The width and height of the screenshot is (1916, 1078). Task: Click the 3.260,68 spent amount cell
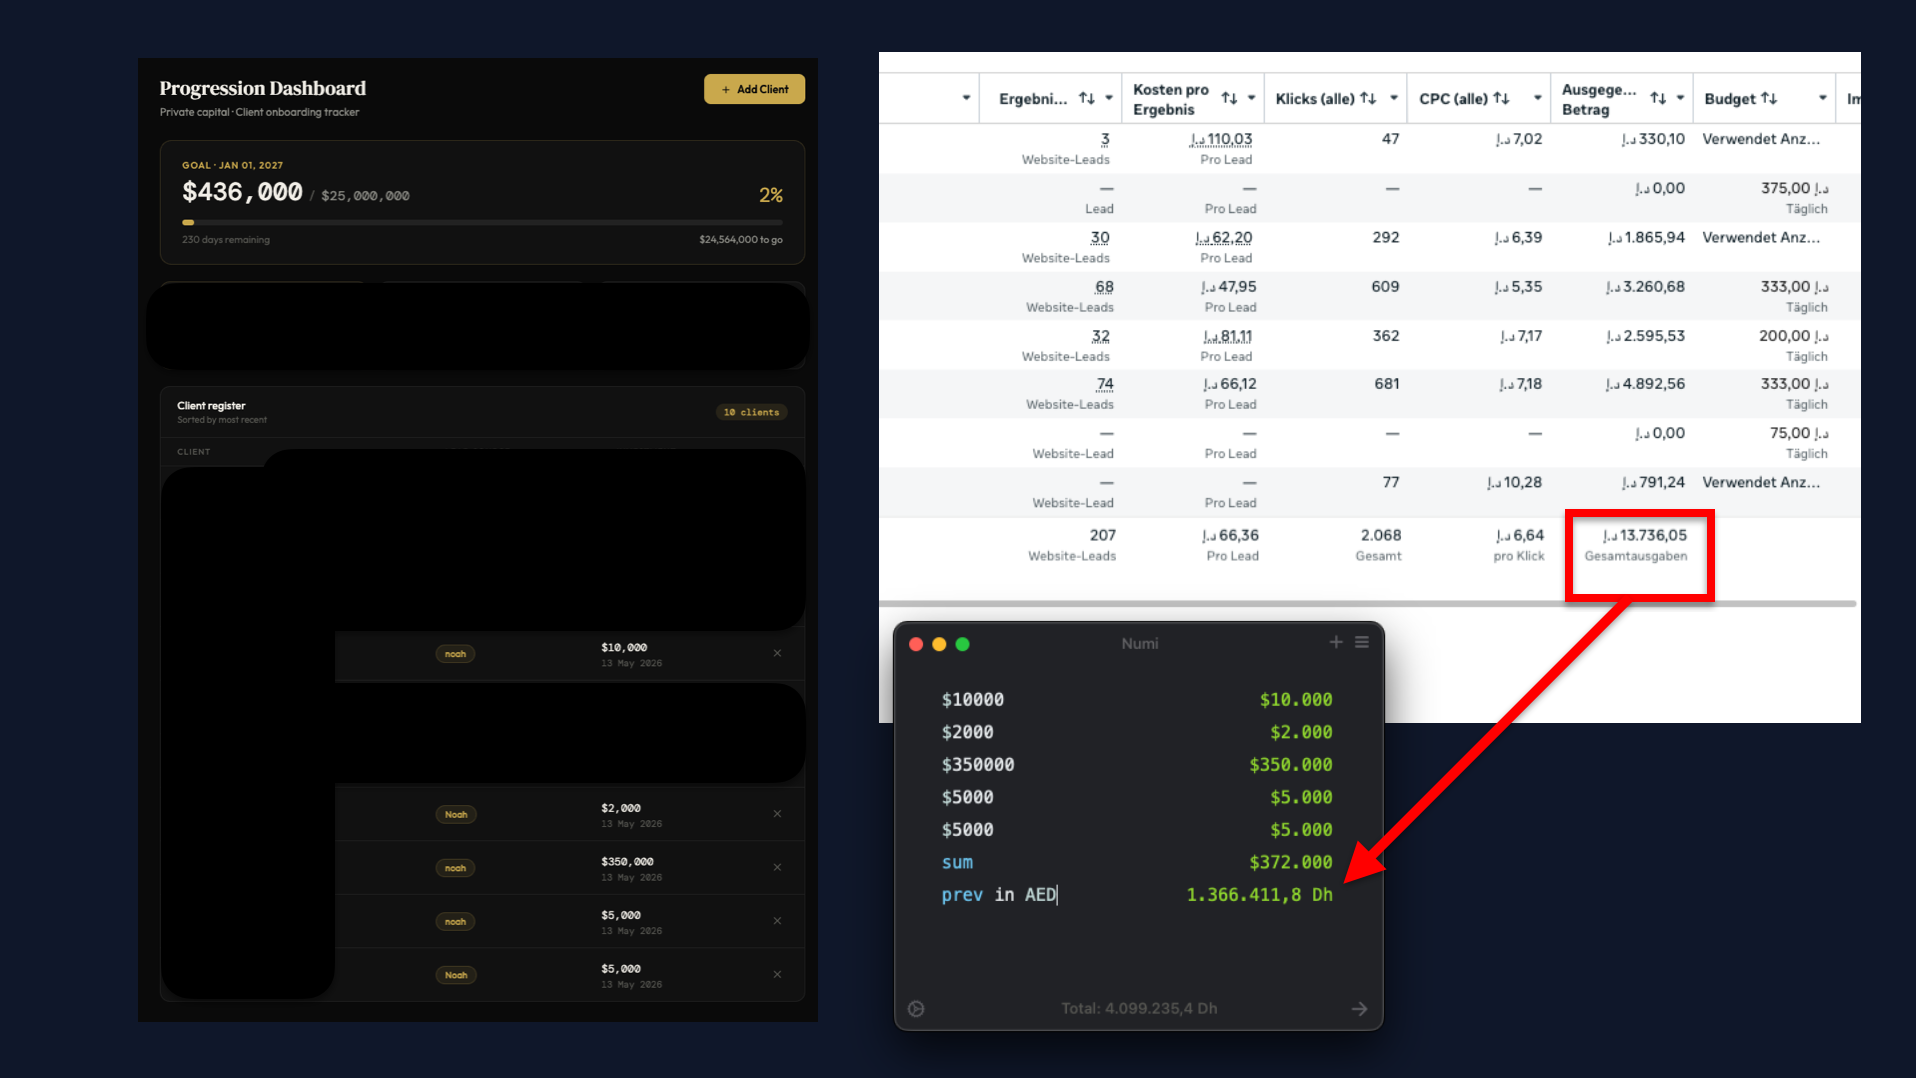pyautogui.click(x=1645, y=287)
